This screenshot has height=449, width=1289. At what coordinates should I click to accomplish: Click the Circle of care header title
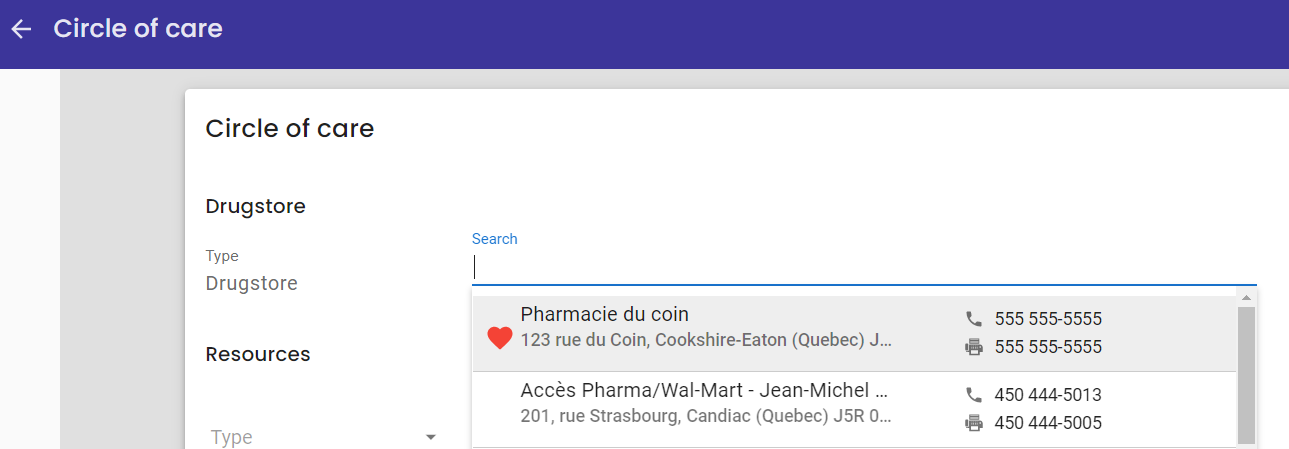(138, 29)
